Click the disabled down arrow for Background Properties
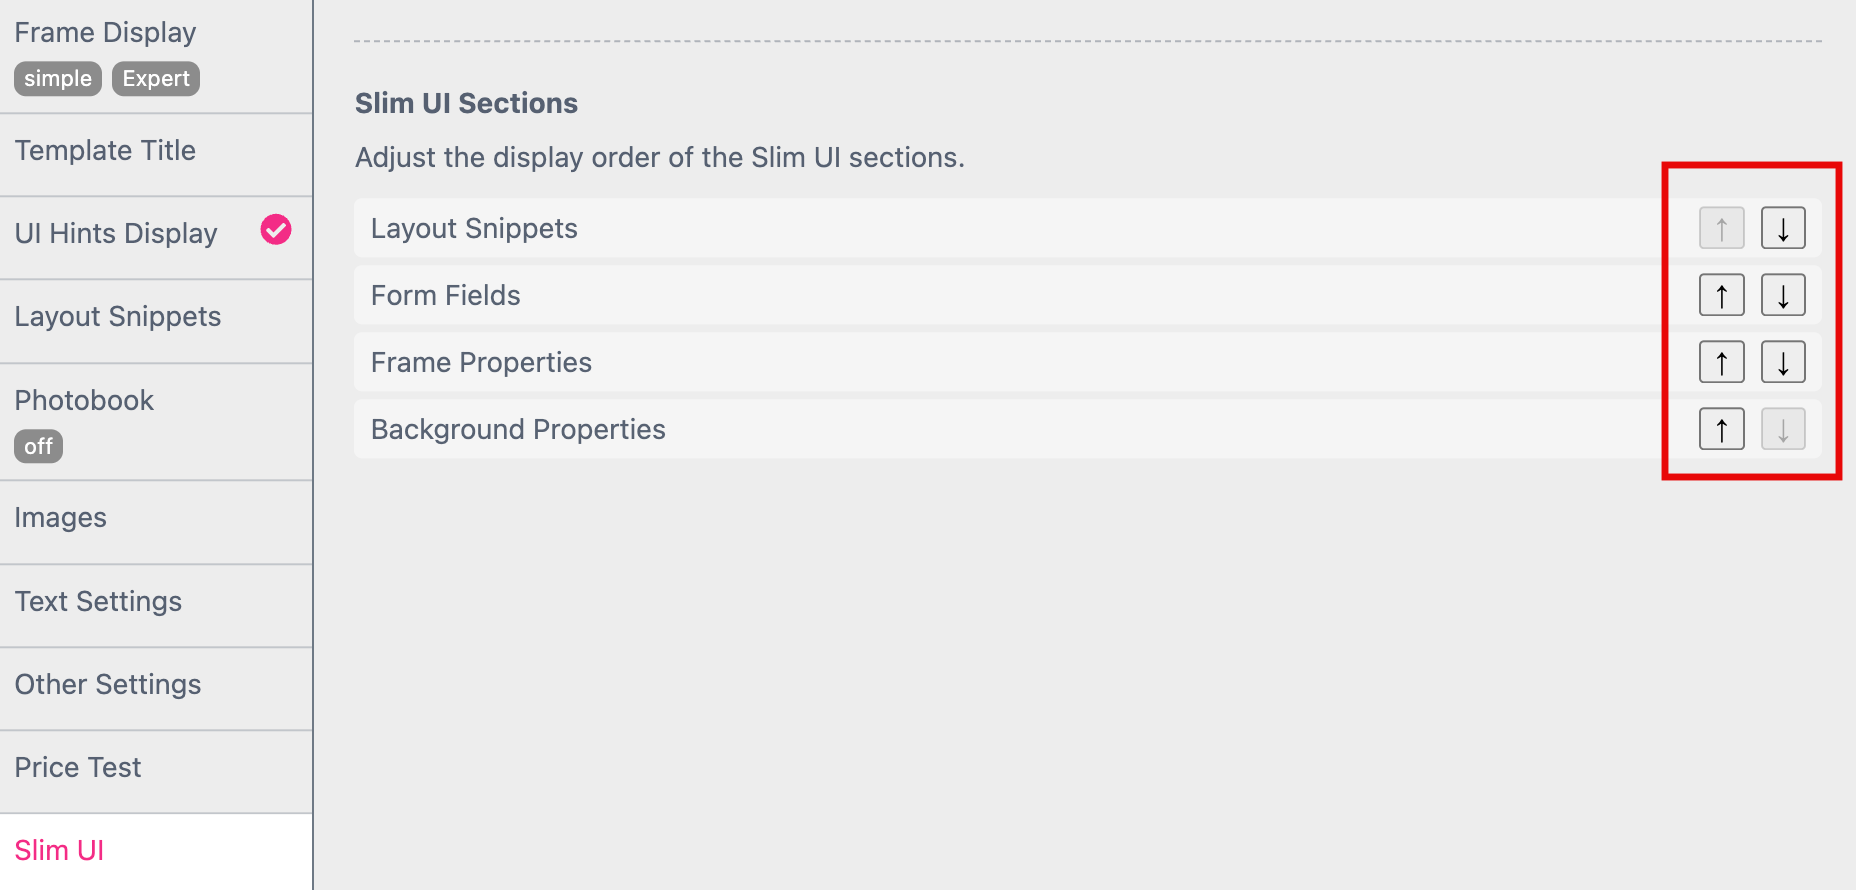 (x=1782, y=429)
